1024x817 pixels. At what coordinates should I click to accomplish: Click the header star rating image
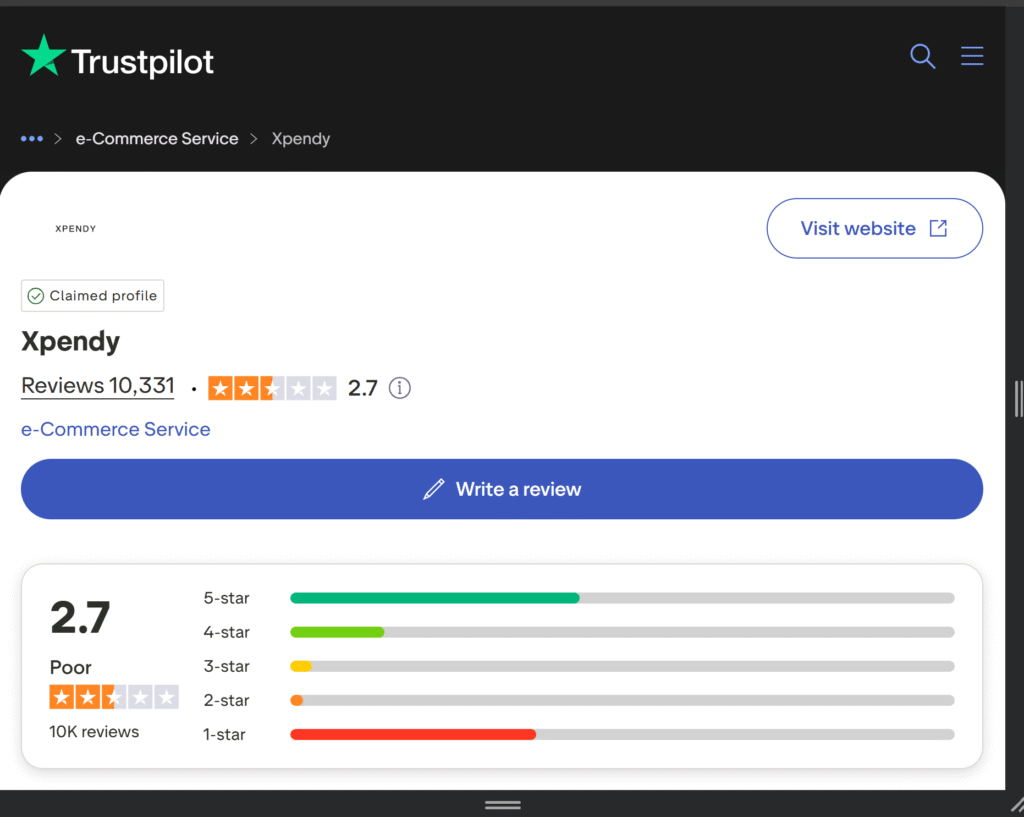[272, 388]
